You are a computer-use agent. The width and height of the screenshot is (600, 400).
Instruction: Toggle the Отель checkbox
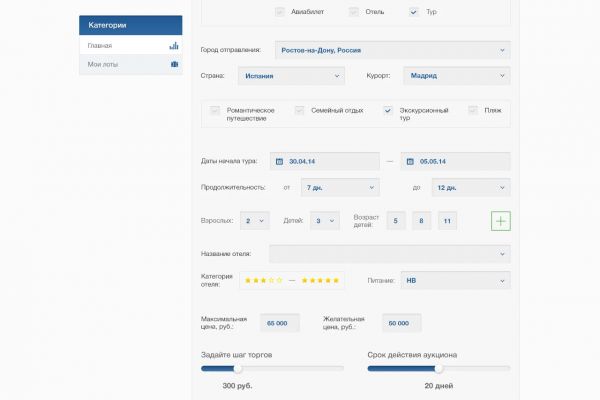354,12
